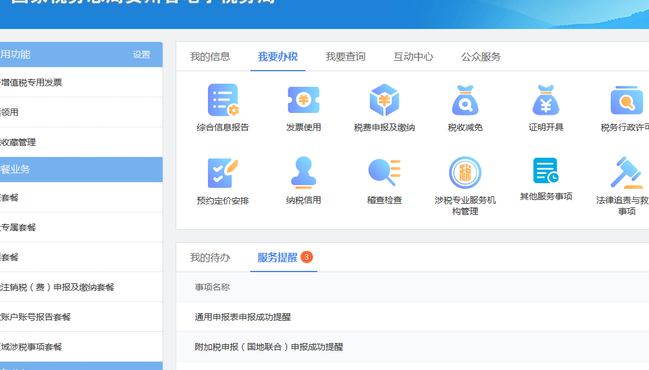Switch to the 我要办税 tab

click(278, 57)
